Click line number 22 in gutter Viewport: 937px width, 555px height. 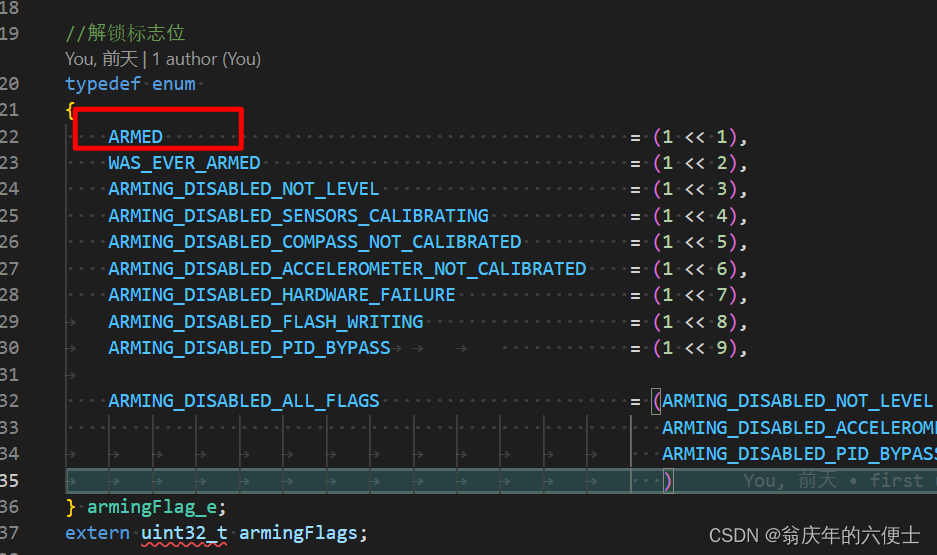(10, 137)
